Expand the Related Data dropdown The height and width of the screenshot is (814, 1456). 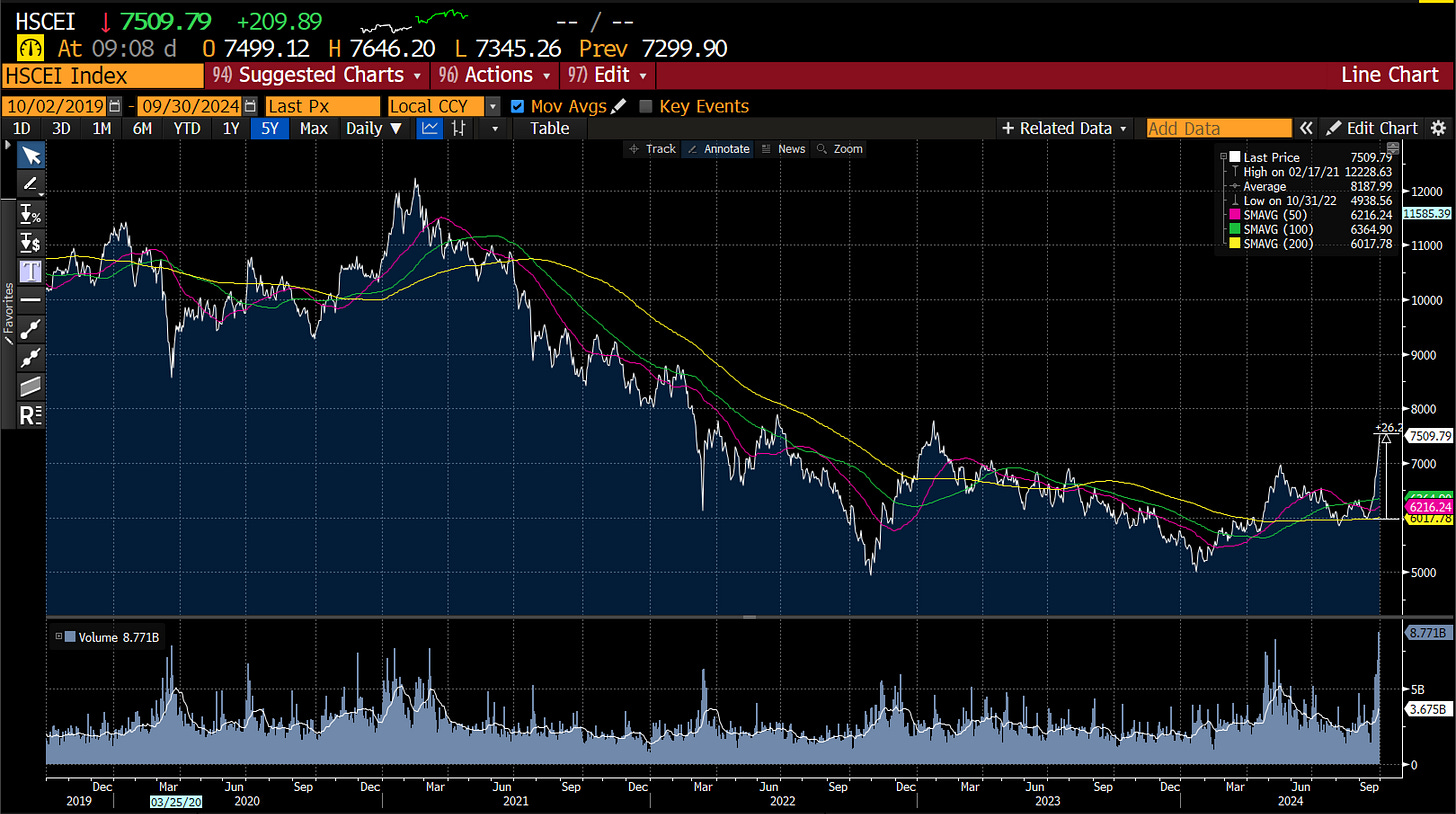pos(1064,128)
